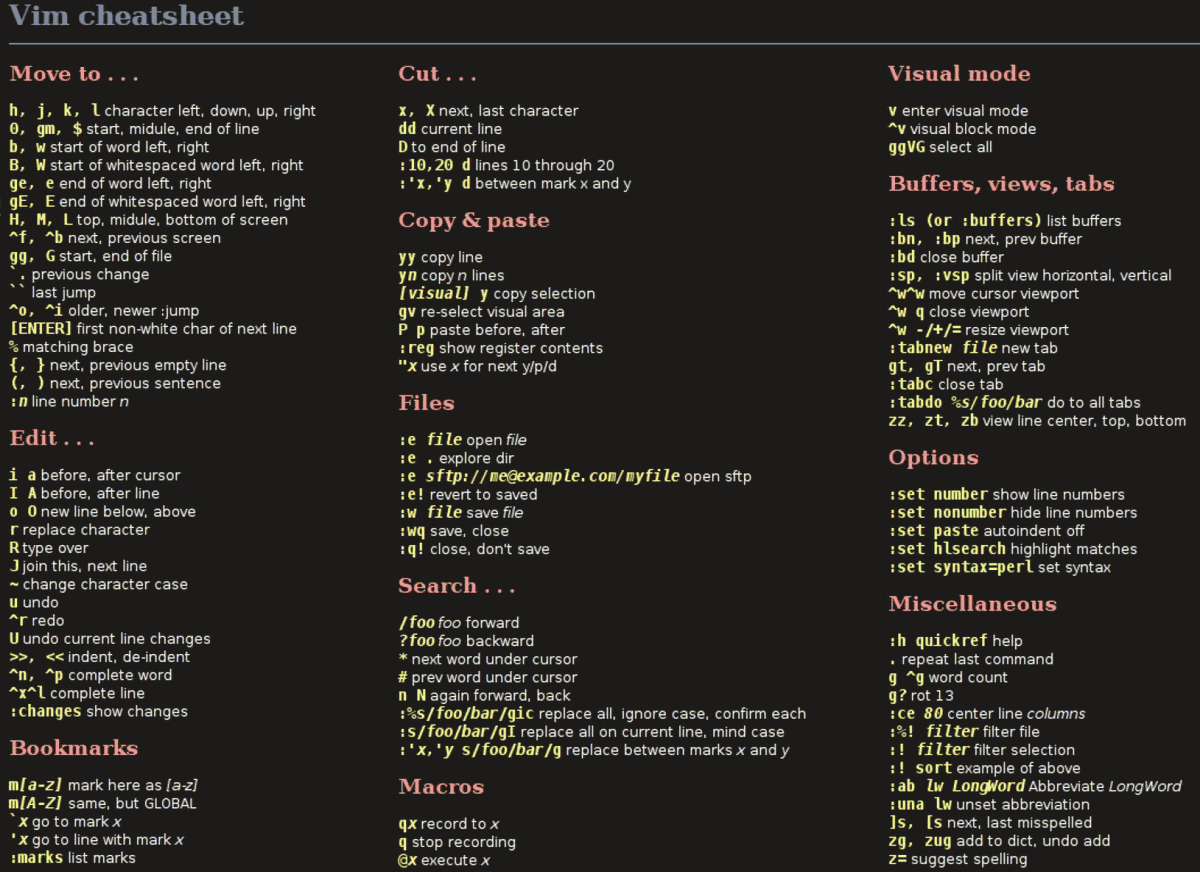Click the ":e sftp://me@example.com/myfile open sftp" line

[x=574, y=476]
